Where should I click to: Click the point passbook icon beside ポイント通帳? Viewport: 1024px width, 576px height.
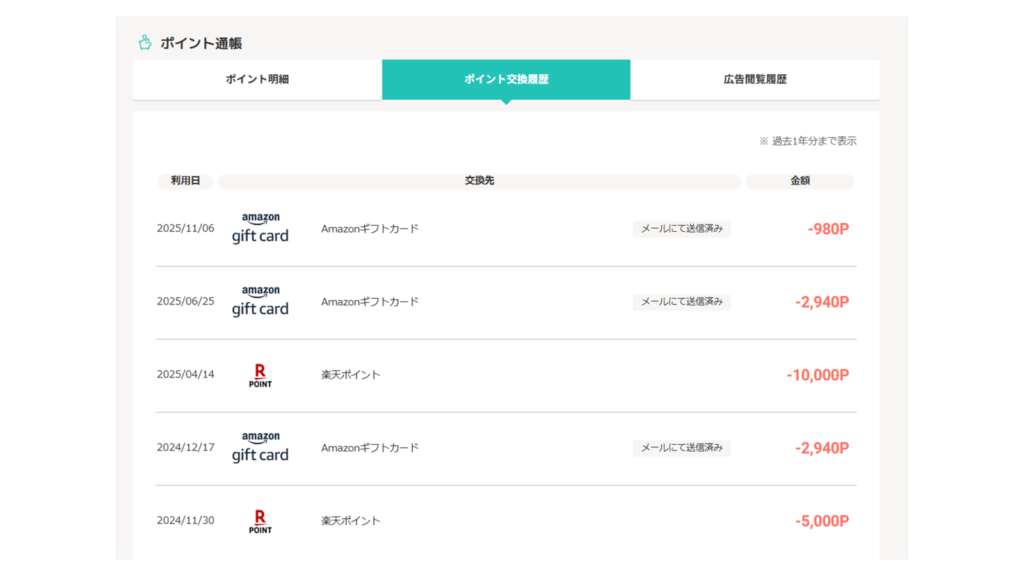click(145, 43)
